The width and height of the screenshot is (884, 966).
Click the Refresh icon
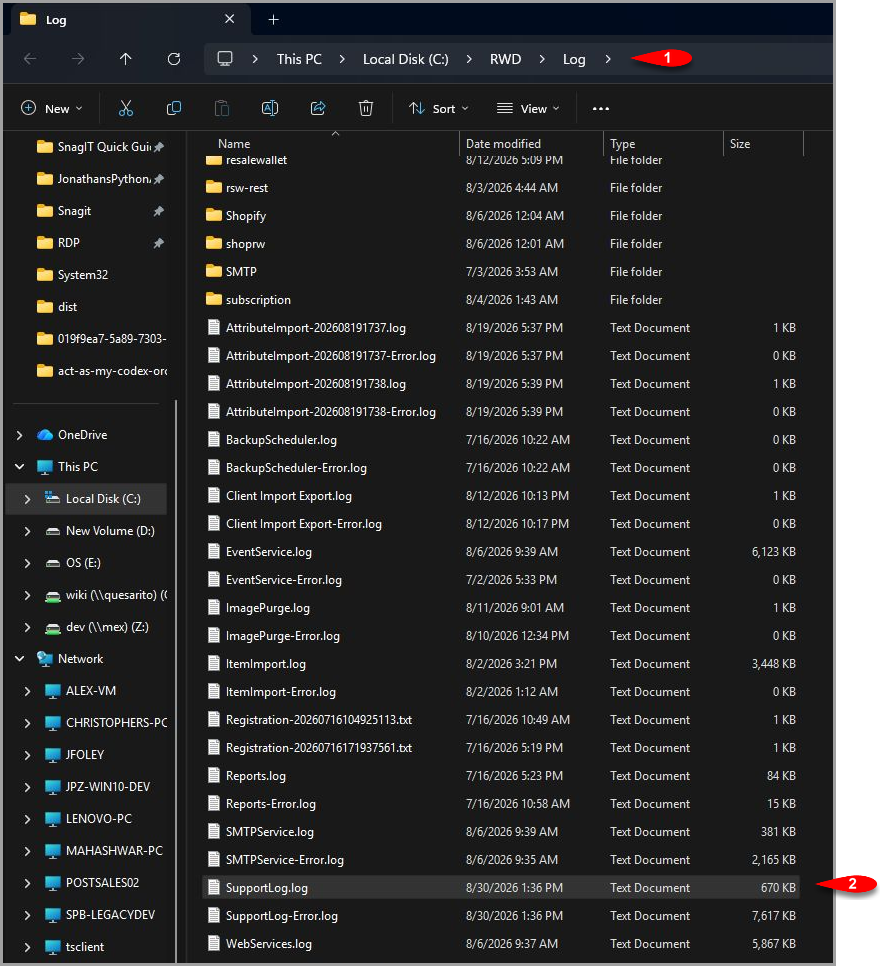pyautogui.click(x=174, y=59)
